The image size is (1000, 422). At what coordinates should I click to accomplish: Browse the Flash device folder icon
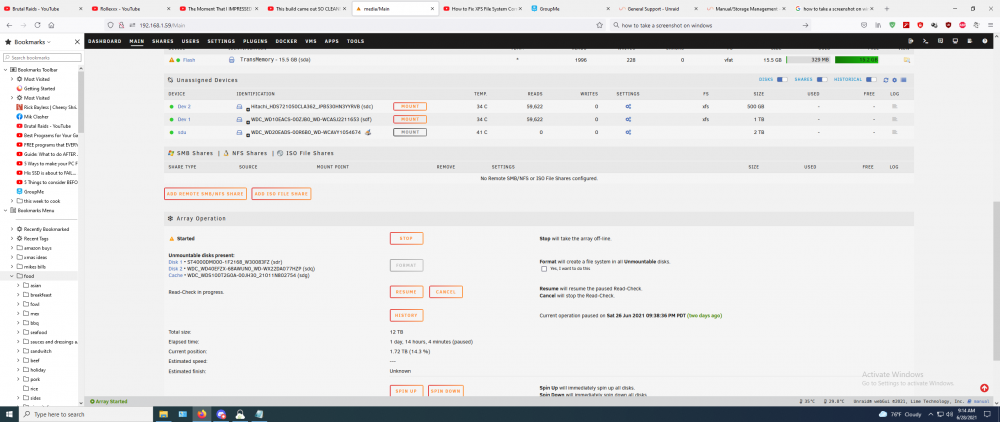906,60
